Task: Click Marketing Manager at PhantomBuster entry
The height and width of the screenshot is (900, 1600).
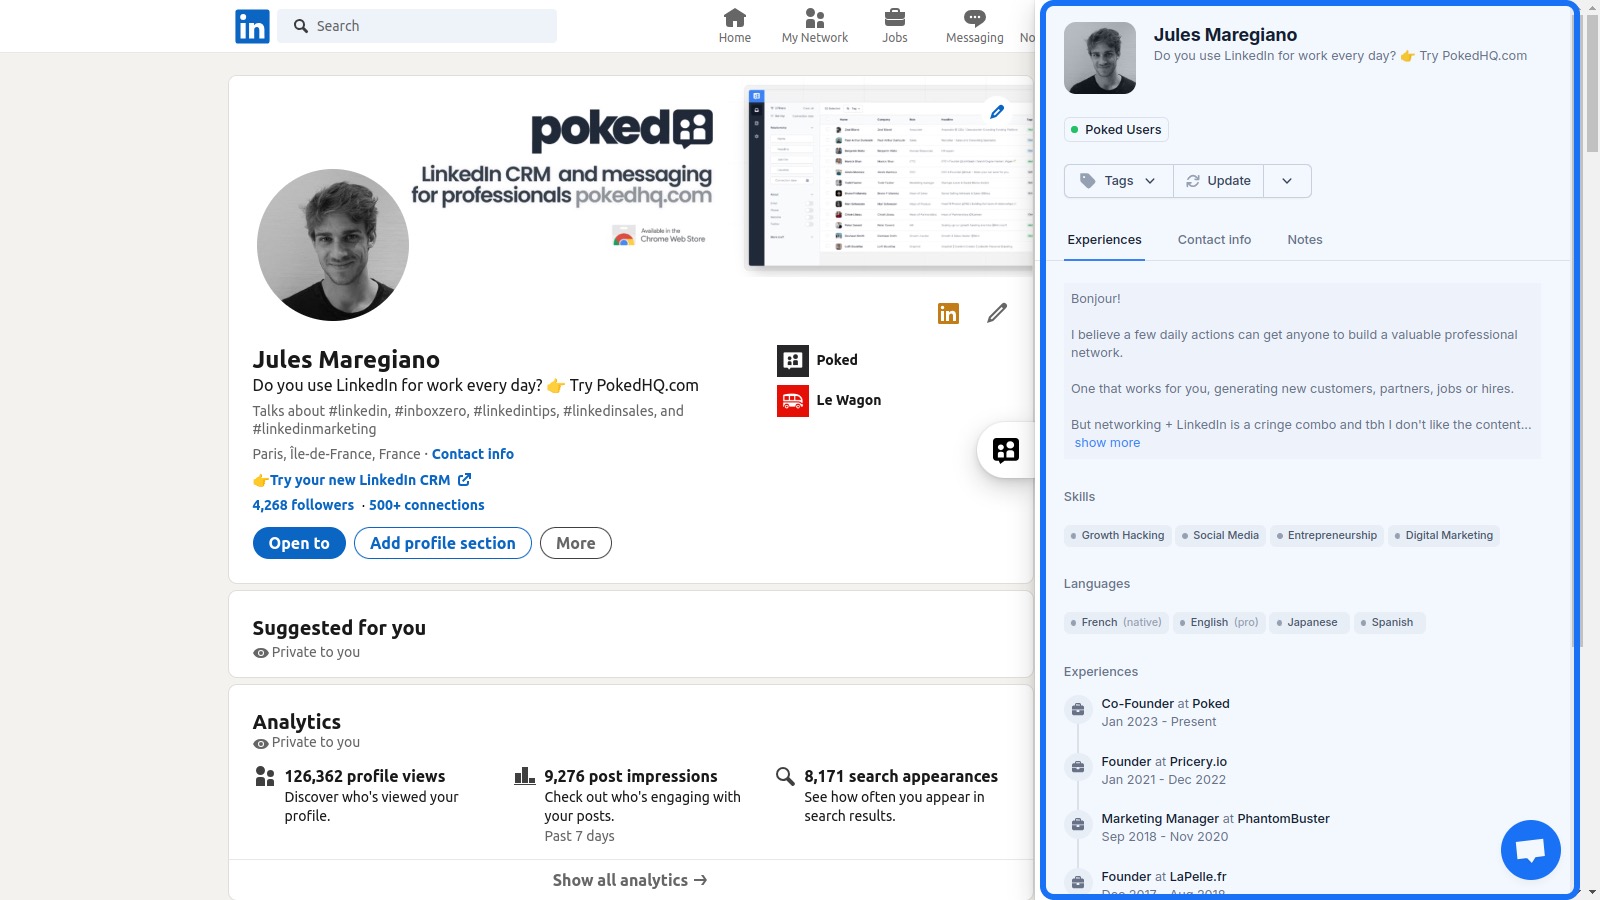Action: point(1216,828)
